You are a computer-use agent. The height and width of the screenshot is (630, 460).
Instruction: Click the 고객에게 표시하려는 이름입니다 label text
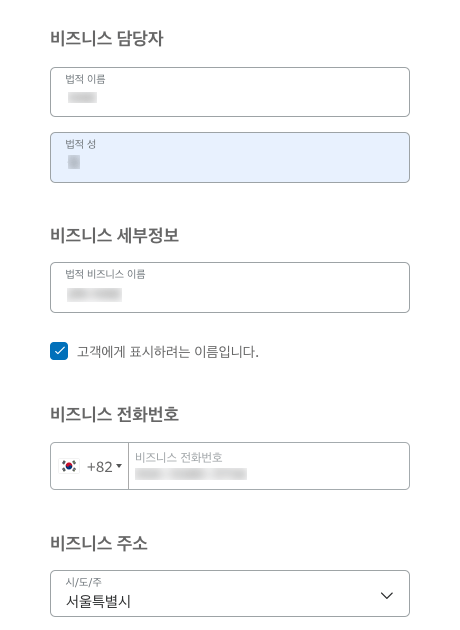point(168,352)
